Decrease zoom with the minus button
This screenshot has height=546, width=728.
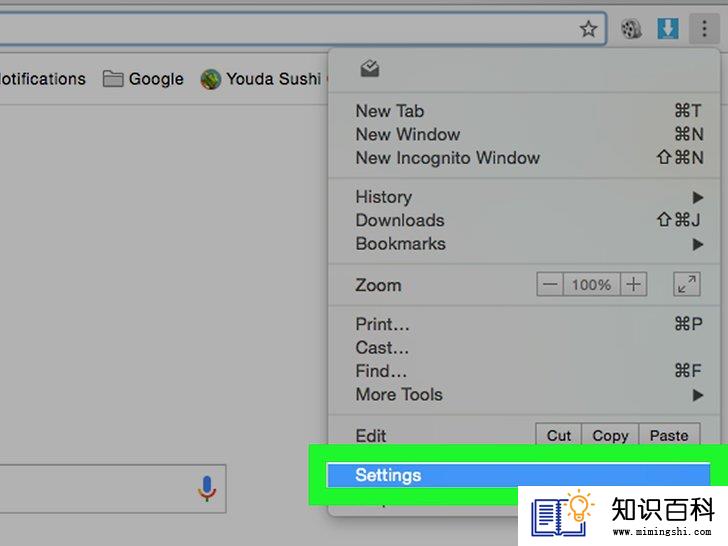point(550,284)
